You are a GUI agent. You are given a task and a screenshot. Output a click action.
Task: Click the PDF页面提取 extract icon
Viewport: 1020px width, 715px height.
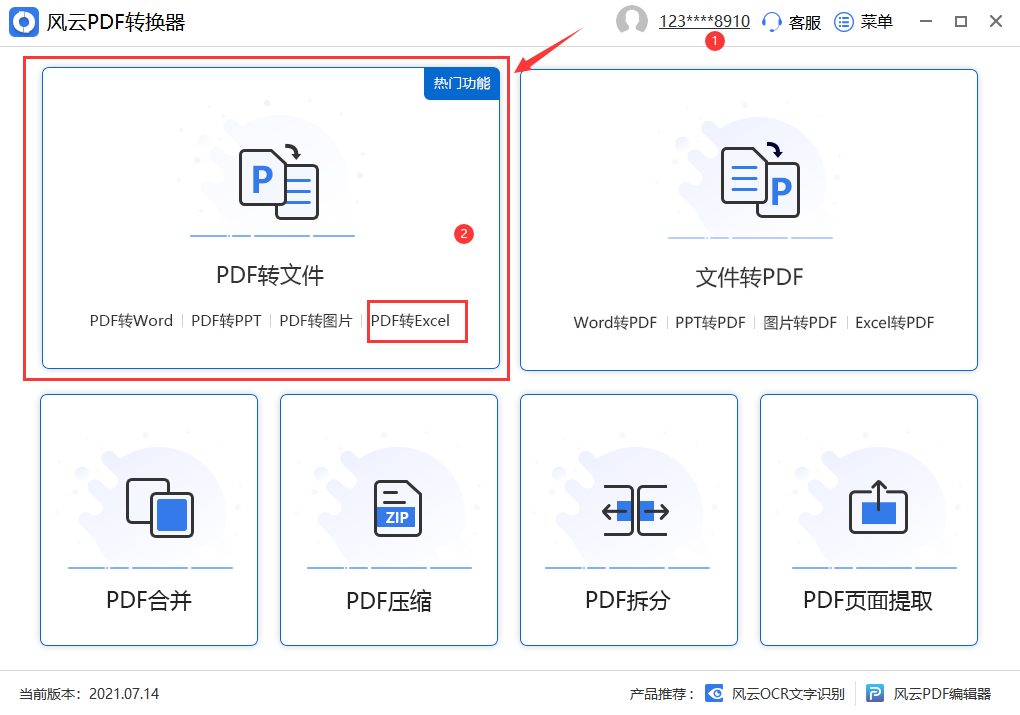point(878,507)
